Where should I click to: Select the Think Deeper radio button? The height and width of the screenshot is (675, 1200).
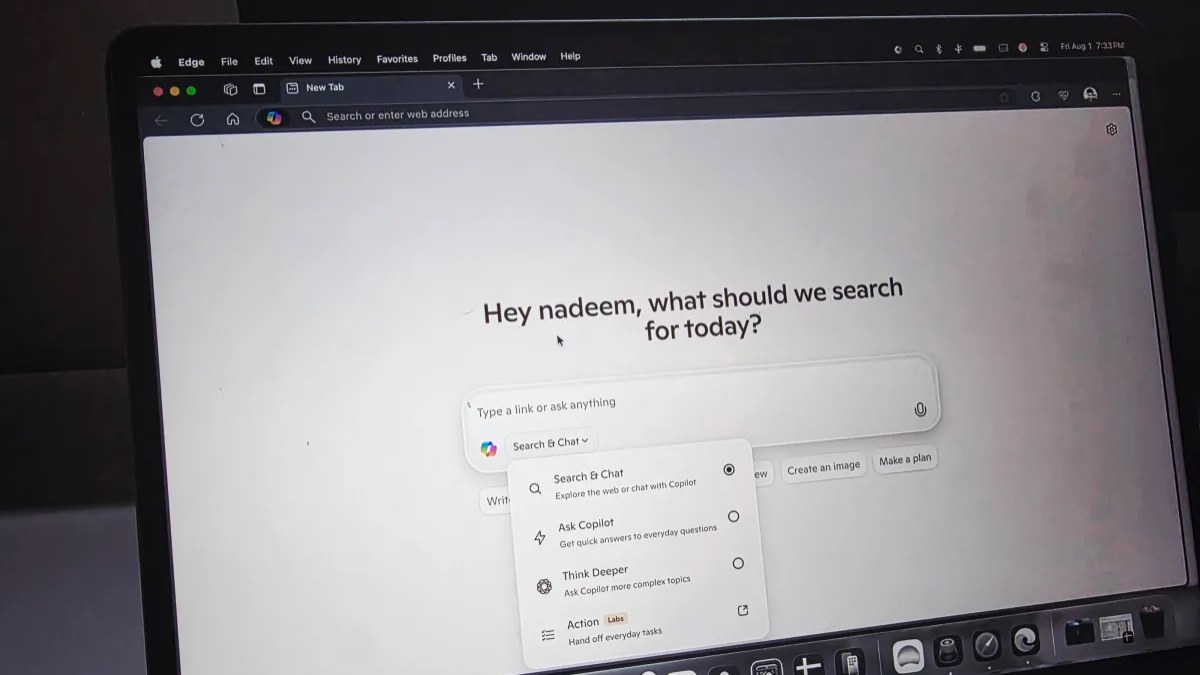737,563
